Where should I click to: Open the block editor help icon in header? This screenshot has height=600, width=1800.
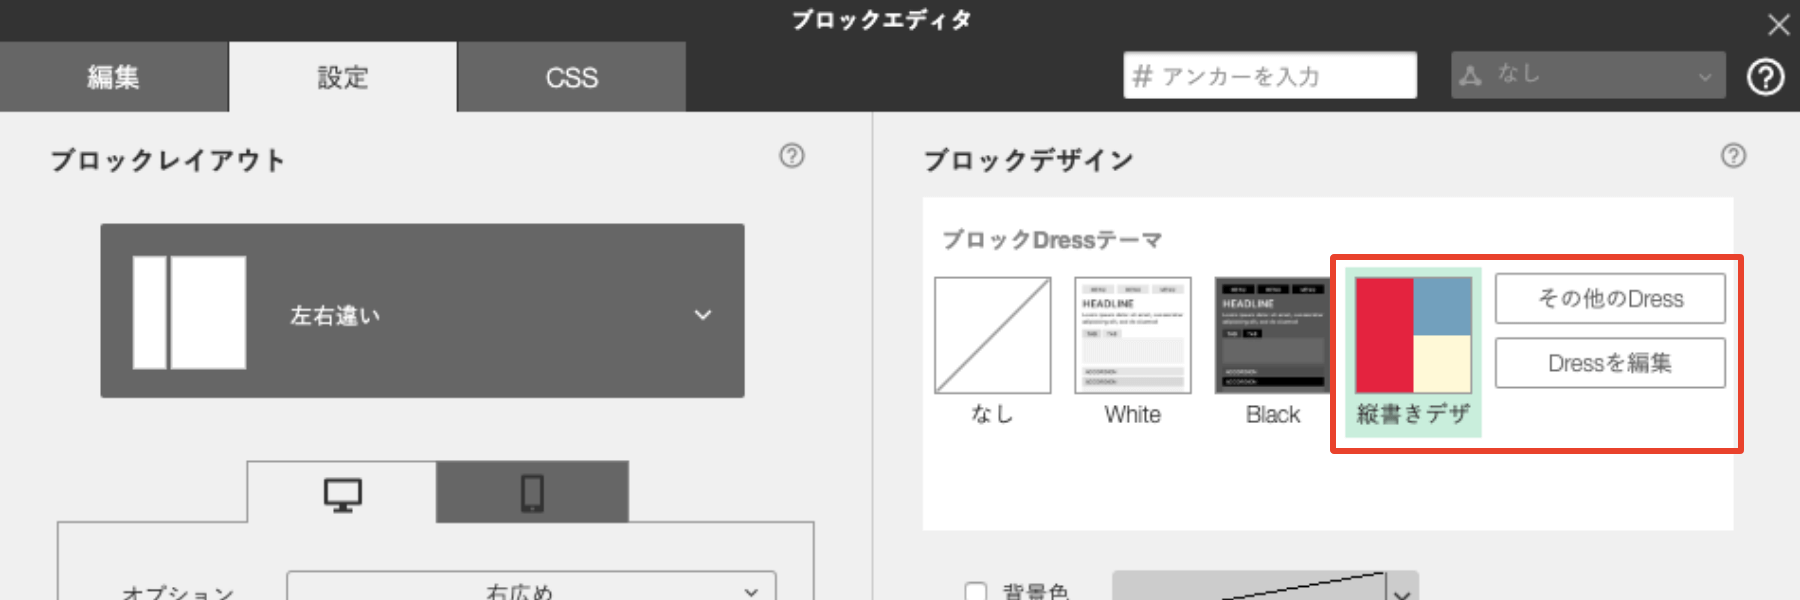click(x=1765, y=77)
